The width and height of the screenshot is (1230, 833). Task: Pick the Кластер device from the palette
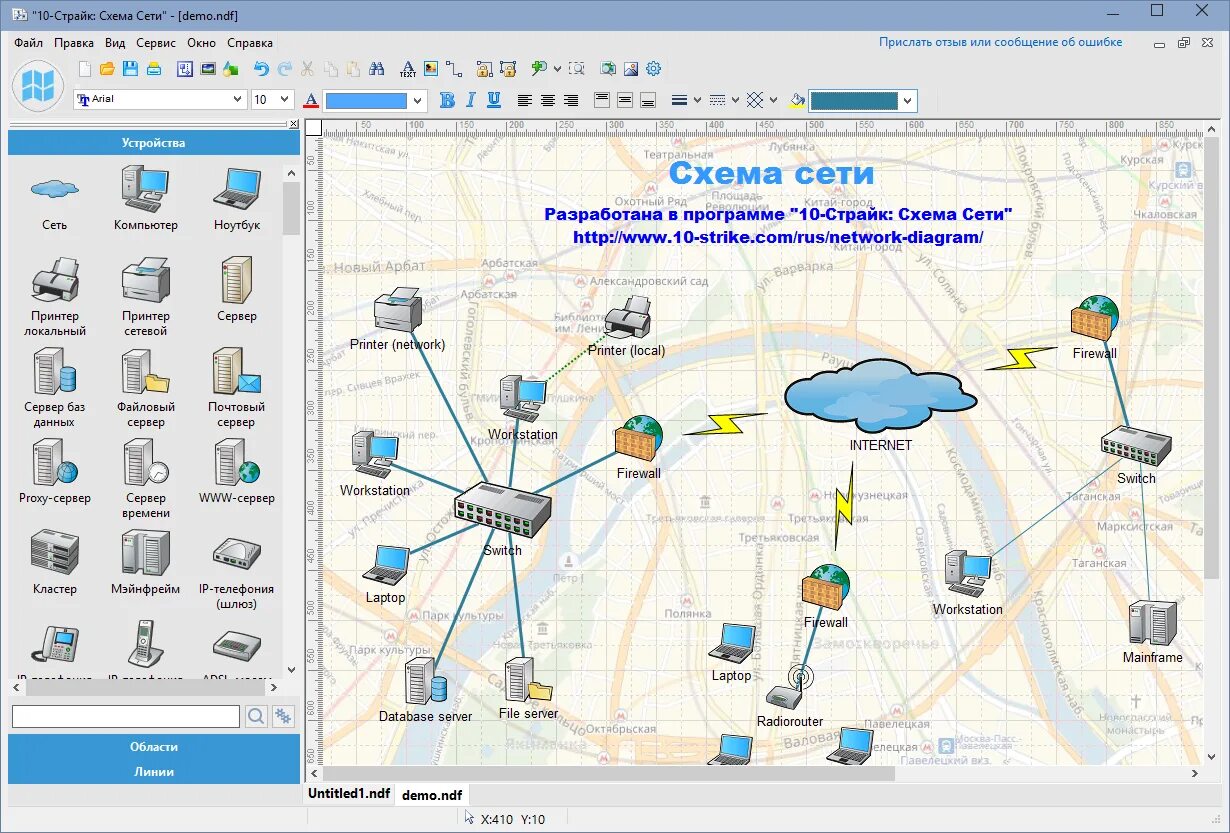click(x=54, y=562)
